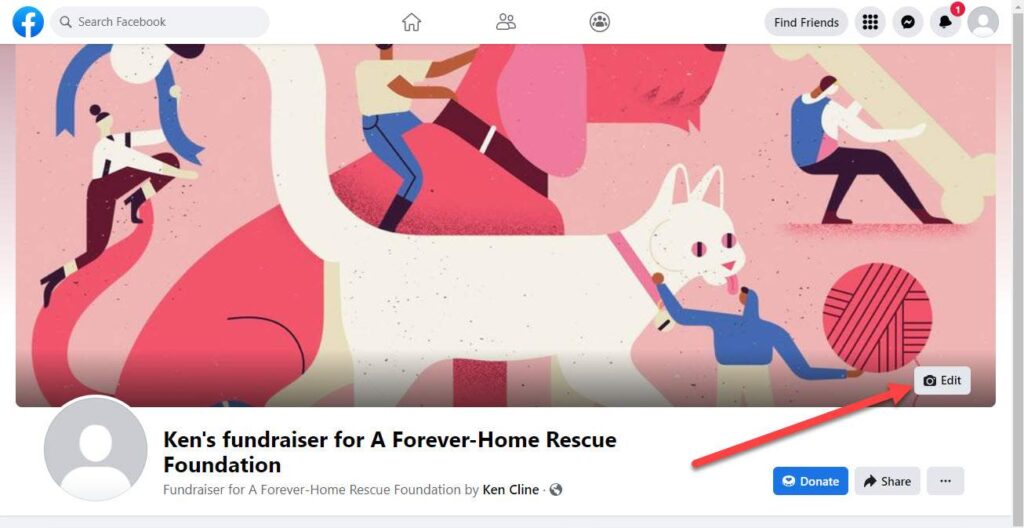Viewport: 1024px width, 528px height.
Task: Click the fundraiser title heading
Action: pyautogui.click(x=389, y=452)
